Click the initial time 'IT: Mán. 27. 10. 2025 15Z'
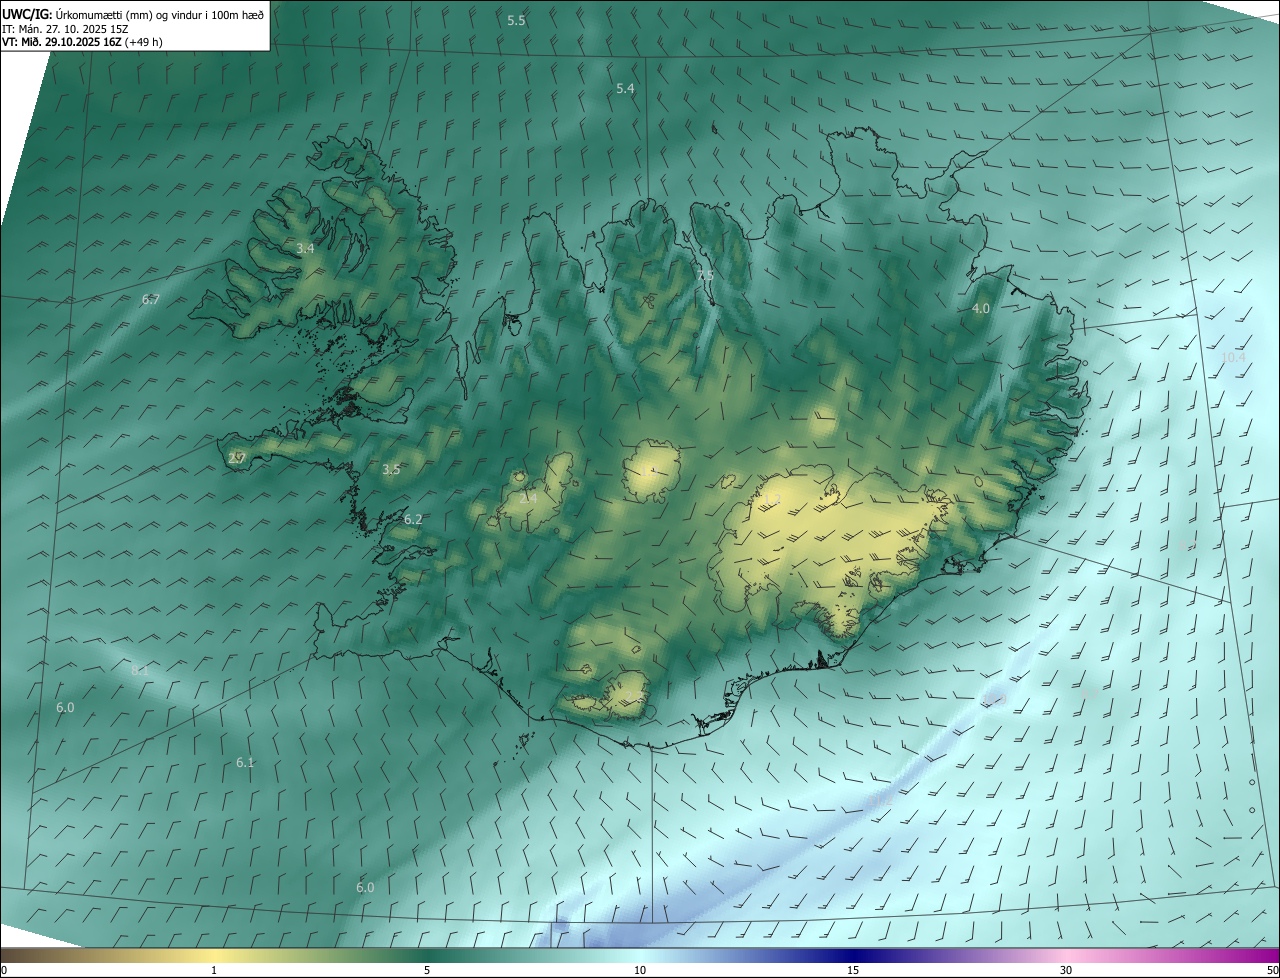The height and width of the screenshot is (978, 1280). tap(66, 29)
